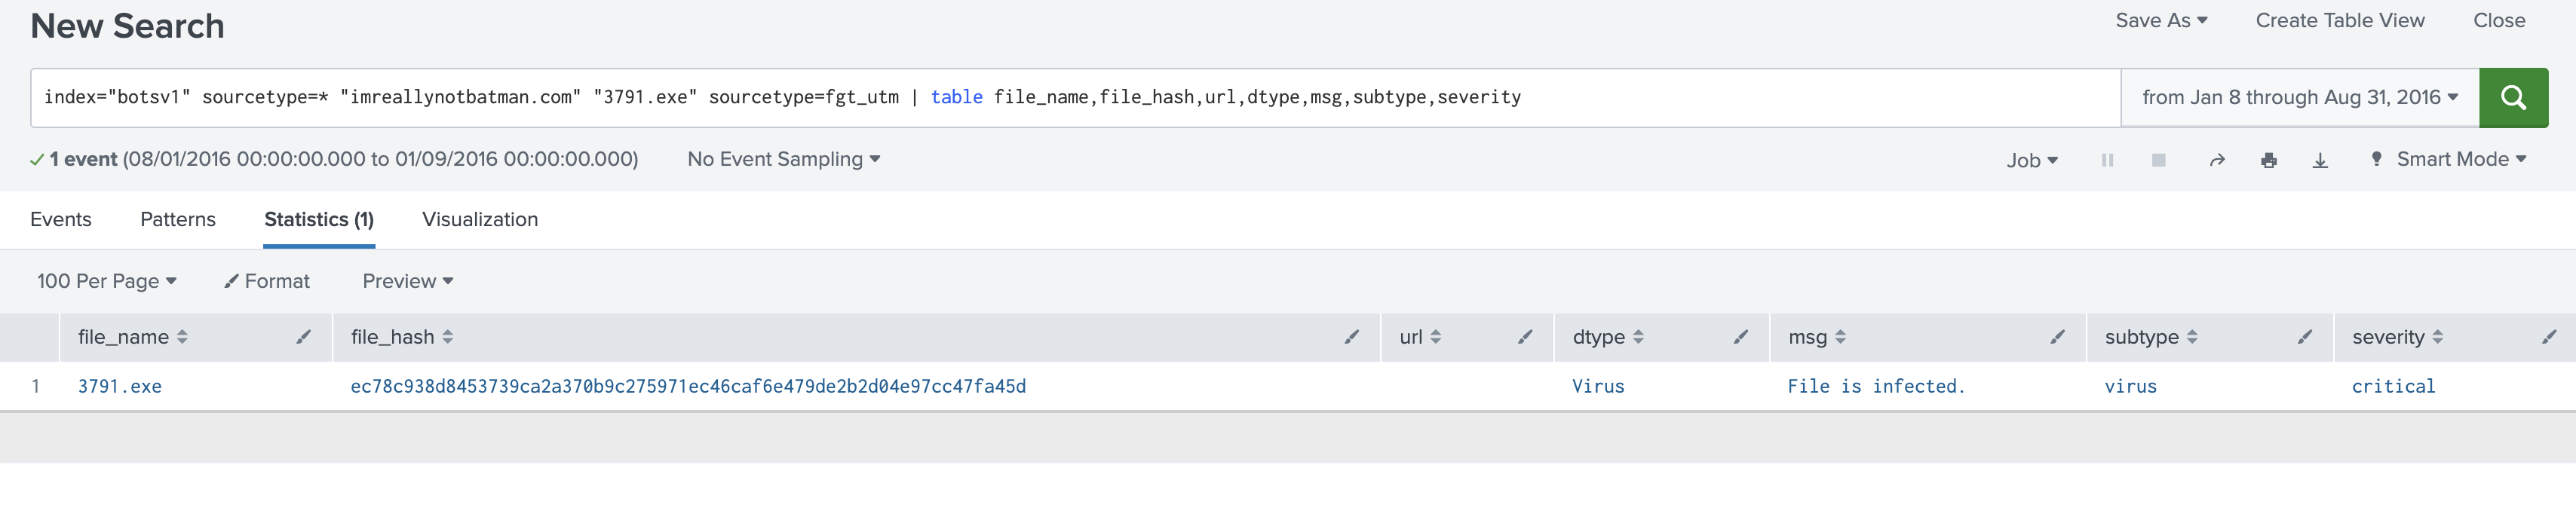Edit the subtype column with pencil icon
Screen dimensions: 2576x514
pyautogui.click(x=2305, y=337)
